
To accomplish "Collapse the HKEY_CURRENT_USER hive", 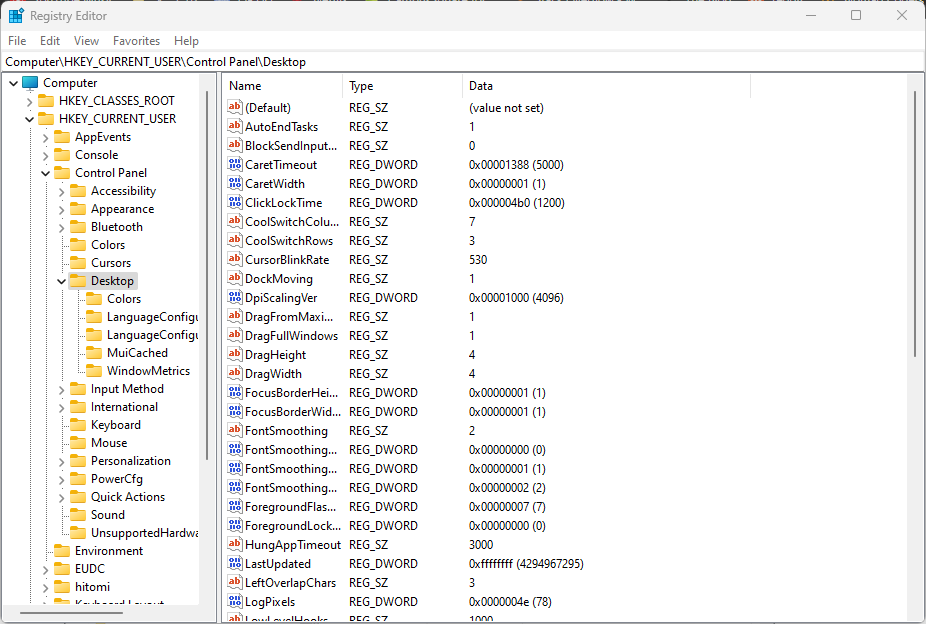I will (x=30, y=119).
